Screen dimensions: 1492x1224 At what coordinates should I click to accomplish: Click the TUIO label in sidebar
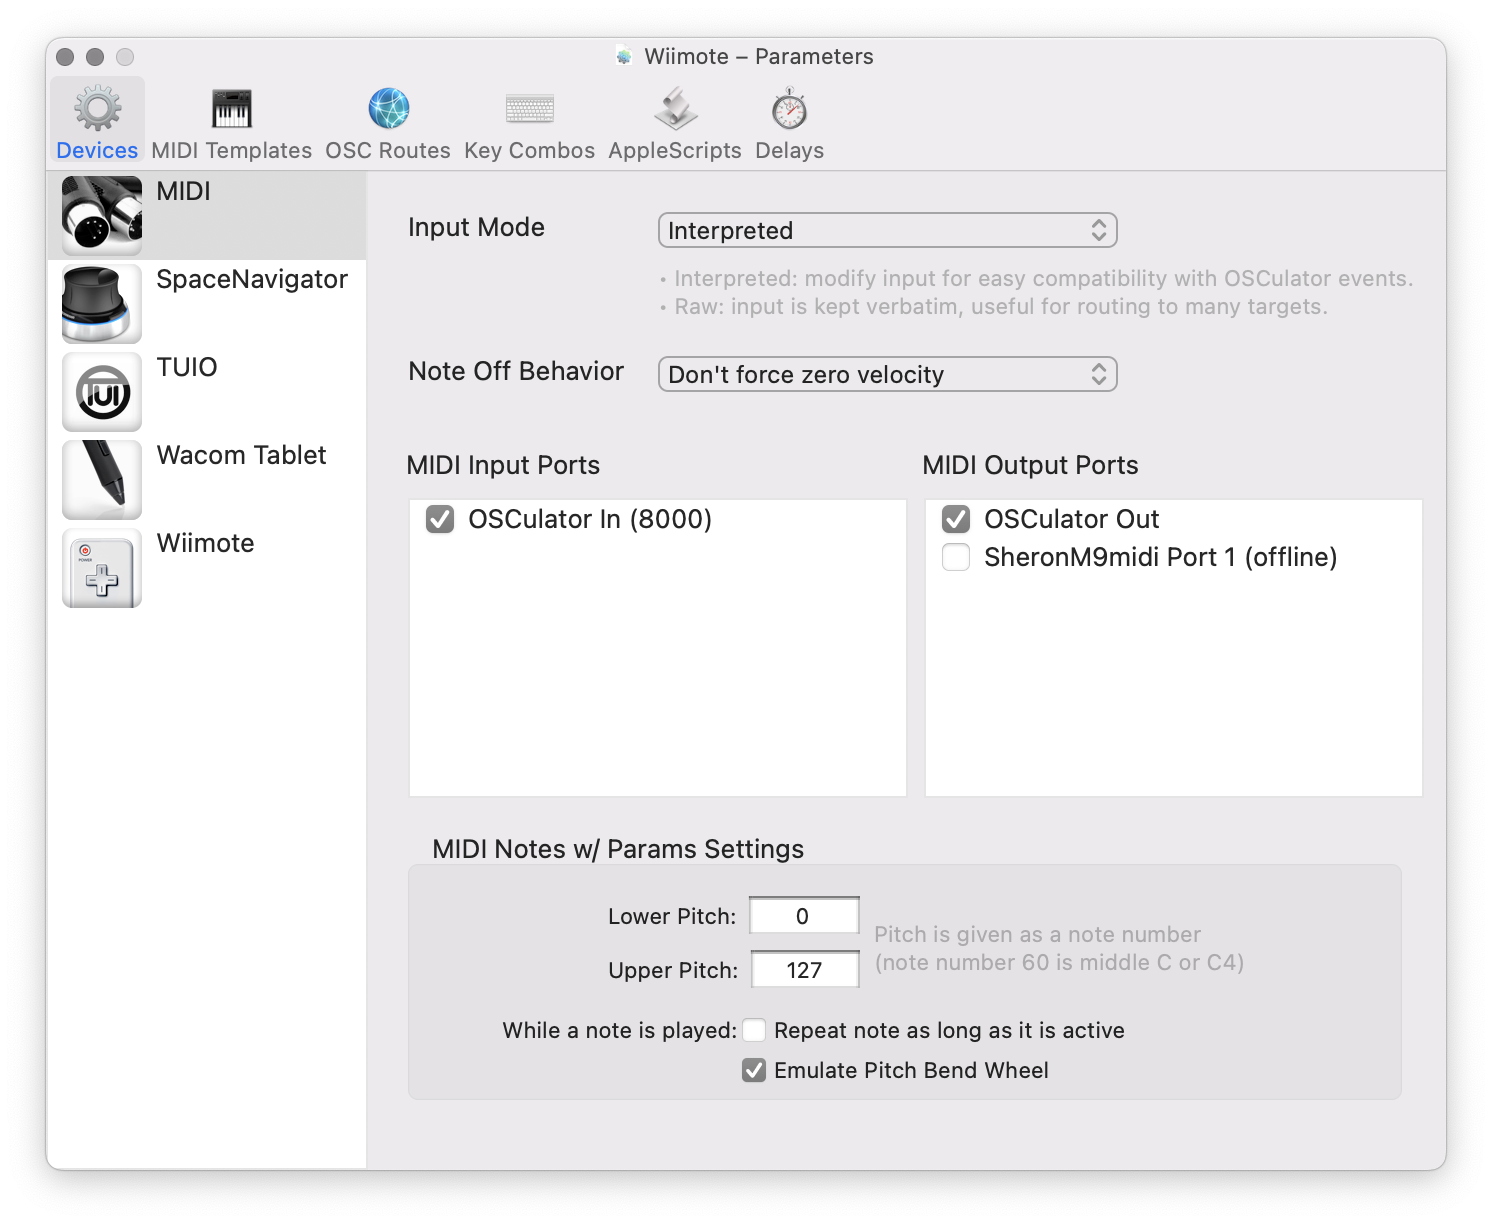tap(187, 367)
